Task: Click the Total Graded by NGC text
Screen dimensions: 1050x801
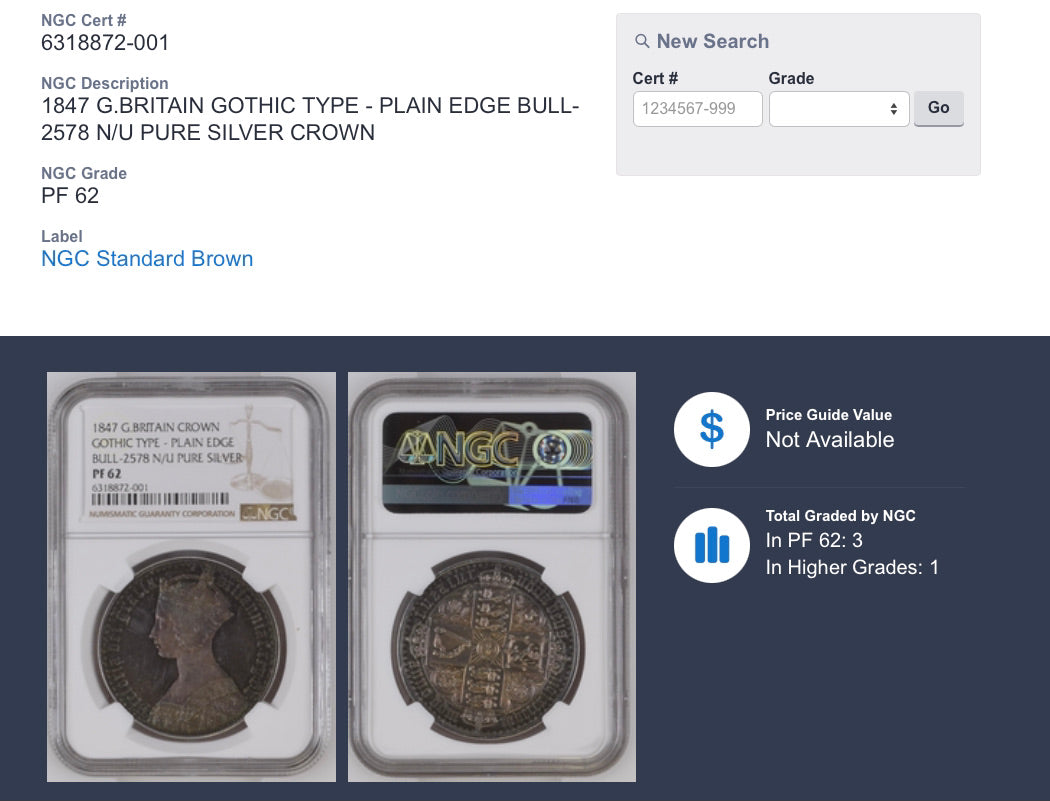Action: point(840,516)
